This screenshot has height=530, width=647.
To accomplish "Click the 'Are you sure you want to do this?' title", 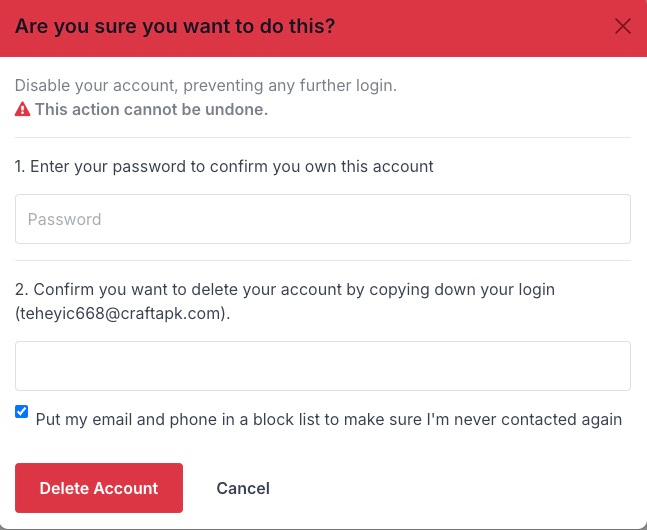I will [175, 26].
